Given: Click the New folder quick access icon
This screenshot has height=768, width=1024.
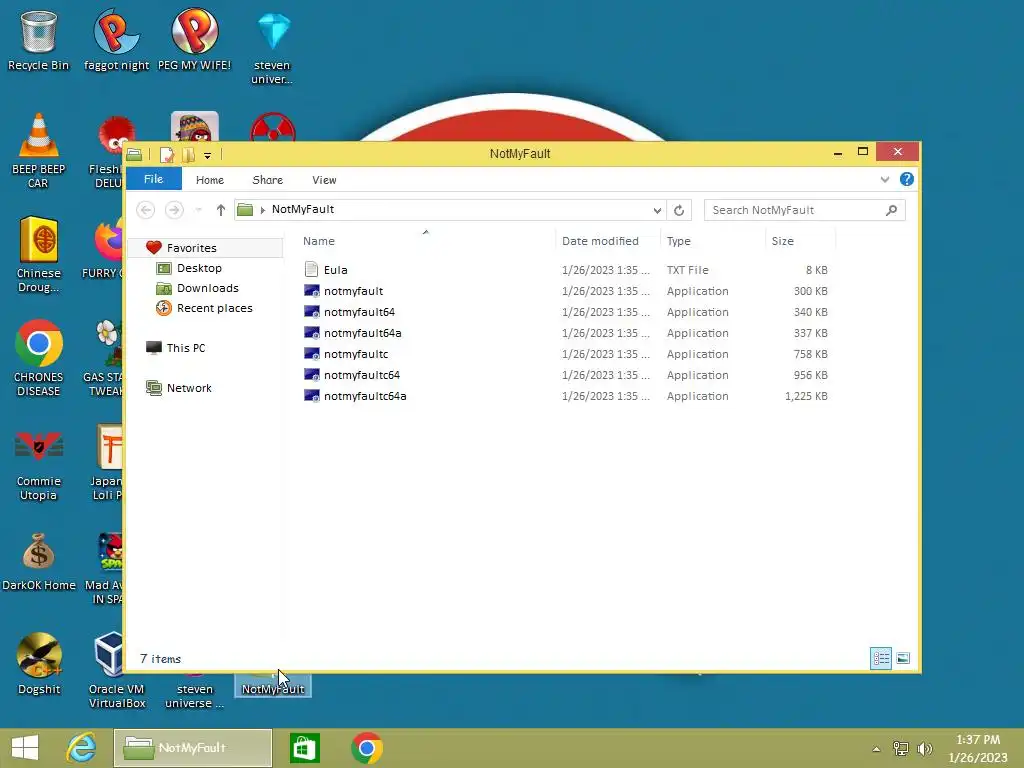Looking at the screenshot, I should 188,155.
